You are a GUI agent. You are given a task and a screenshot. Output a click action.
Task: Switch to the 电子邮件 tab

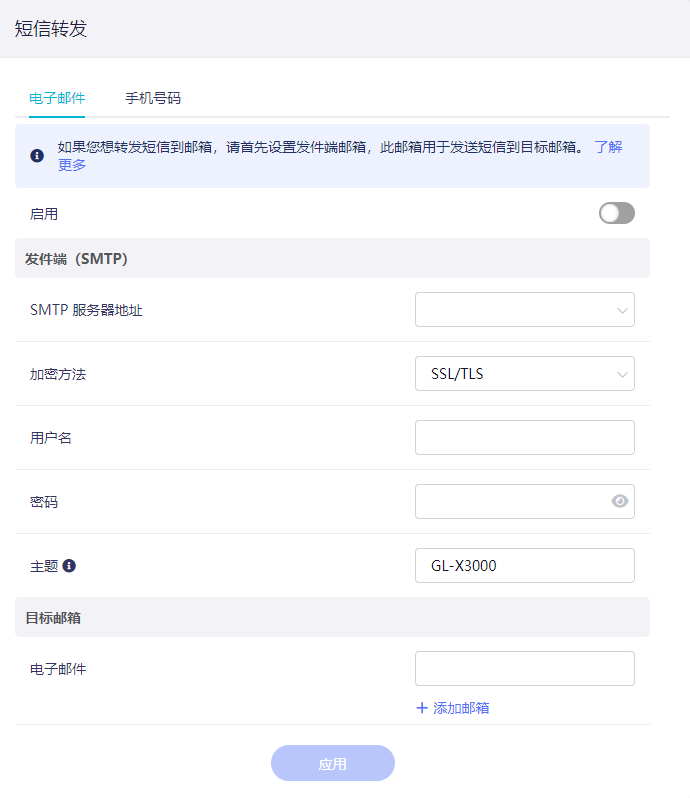click(57, 98)
